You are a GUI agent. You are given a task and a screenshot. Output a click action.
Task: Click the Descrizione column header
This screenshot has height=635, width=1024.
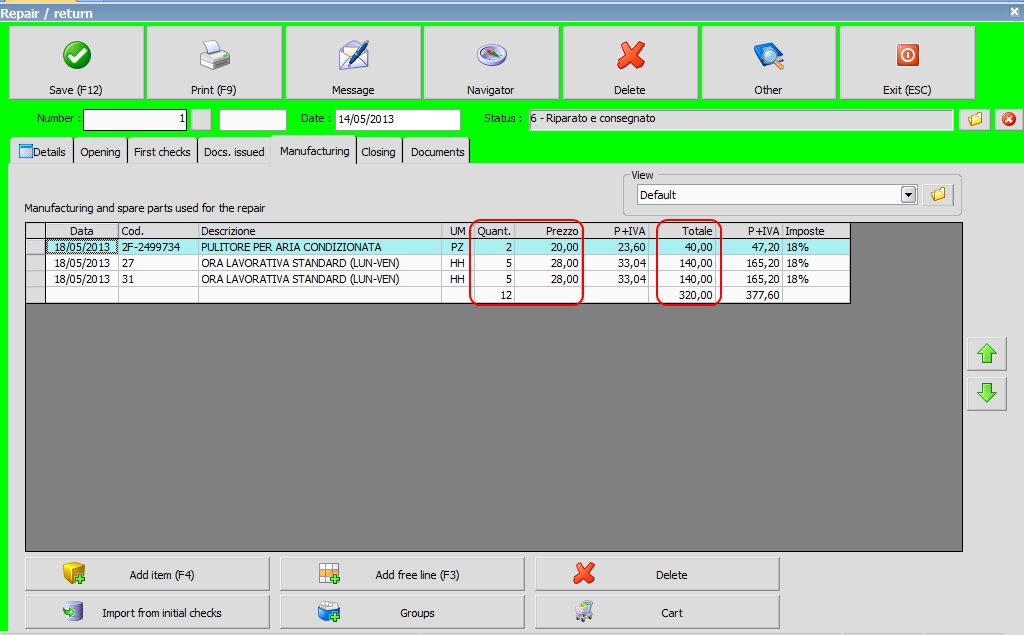[319, 231]
